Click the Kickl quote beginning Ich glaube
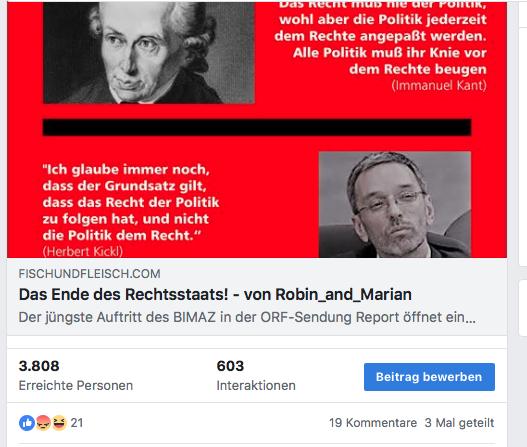 pos(131,202)
